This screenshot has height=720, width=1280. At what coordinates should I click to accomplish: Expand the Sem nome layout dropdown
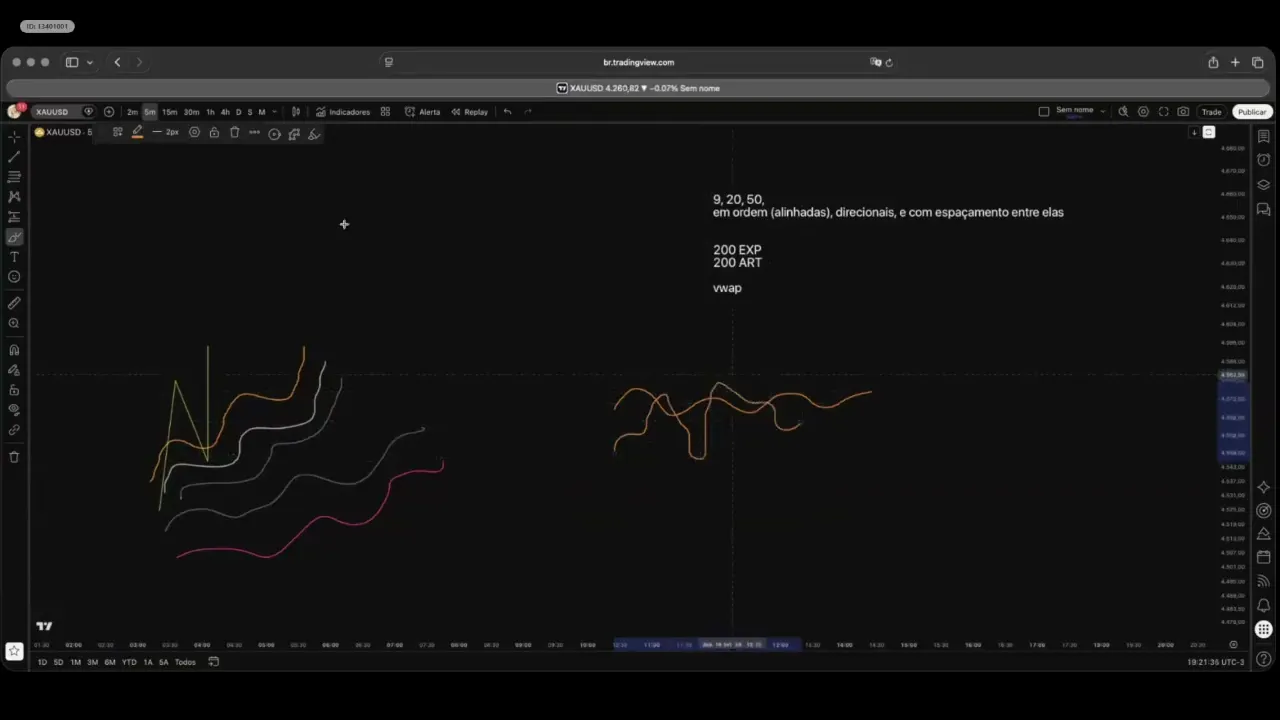coord(1102,111)
